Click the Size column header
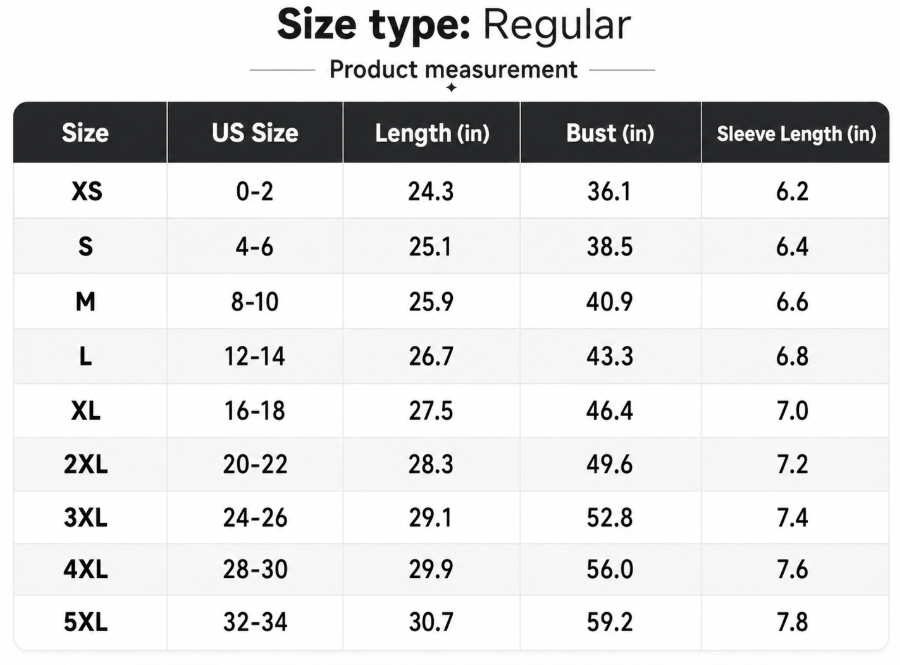This screenshot has width=900, height=665. [85, 133]
